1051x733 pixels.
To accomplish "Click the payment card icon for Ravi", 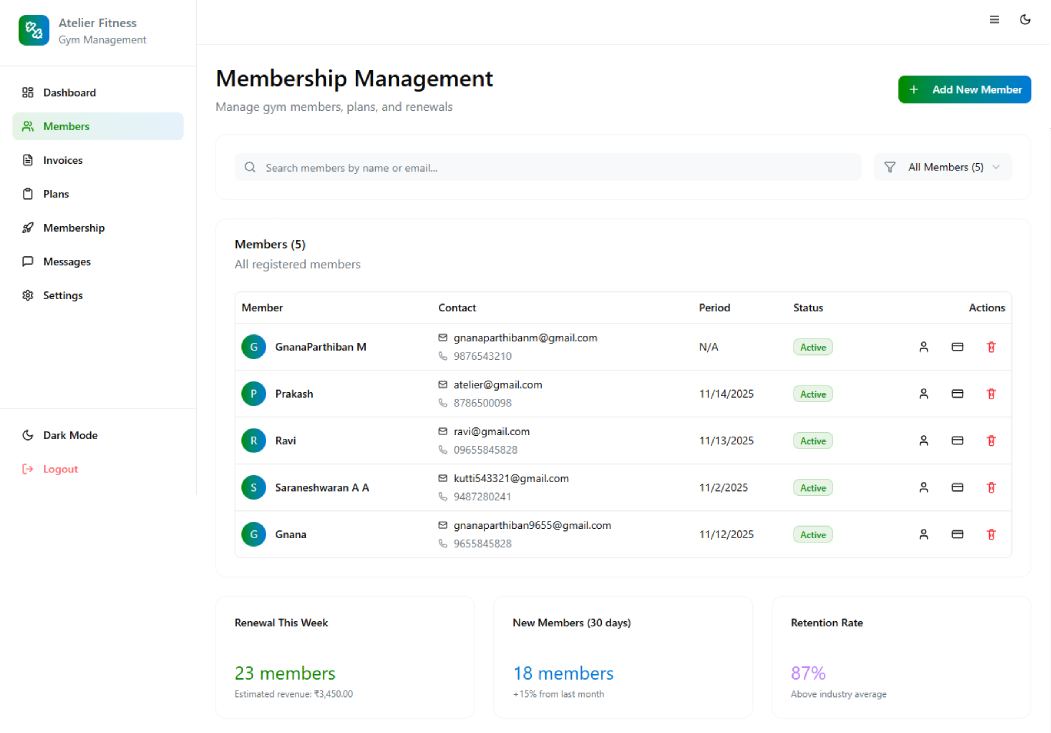I will 957,441.
